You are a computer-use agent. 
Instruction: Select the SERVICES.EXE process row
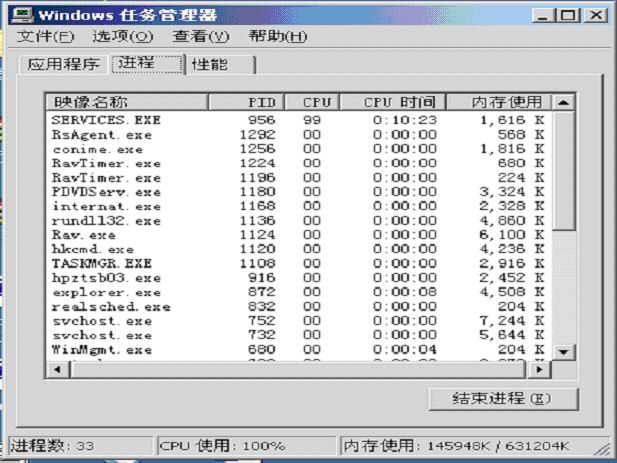[x=299, y=120]
